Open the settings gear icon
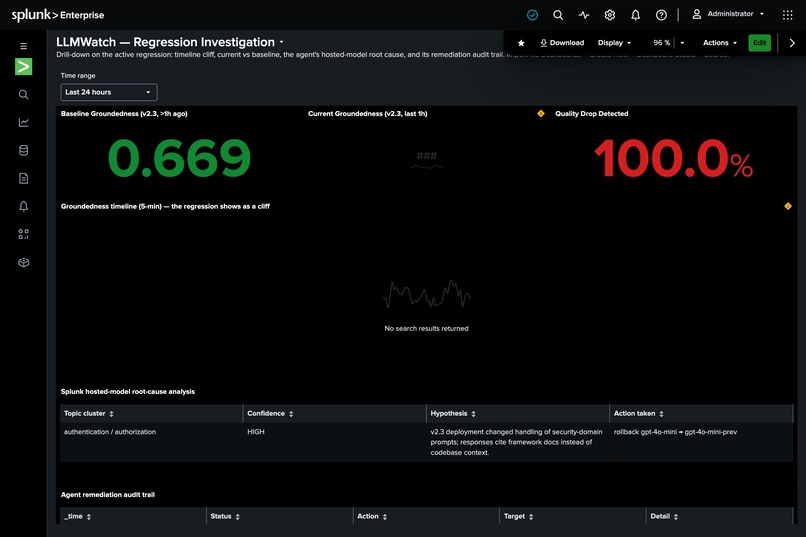Screen dimensions: 806x537 pos(610,15)
